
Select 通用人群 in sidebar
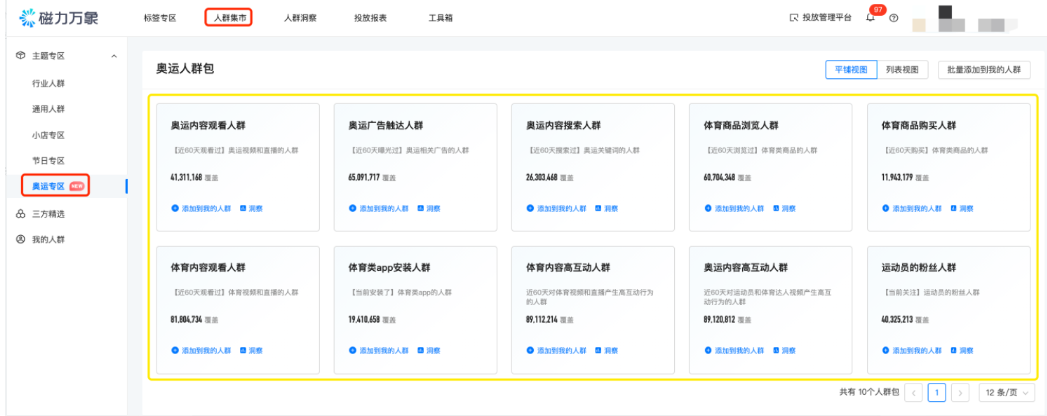[48, 109]
